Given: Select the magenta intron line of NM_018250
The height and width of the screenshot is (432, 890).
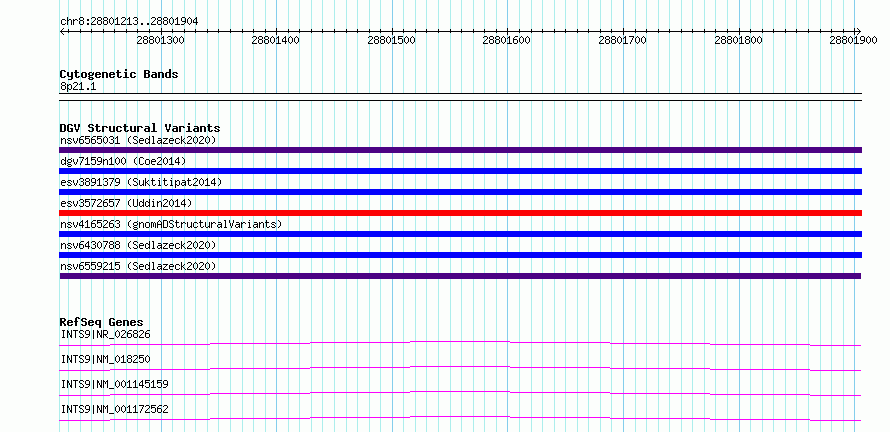Looking at the screenshot, I should tap(460, 368).
